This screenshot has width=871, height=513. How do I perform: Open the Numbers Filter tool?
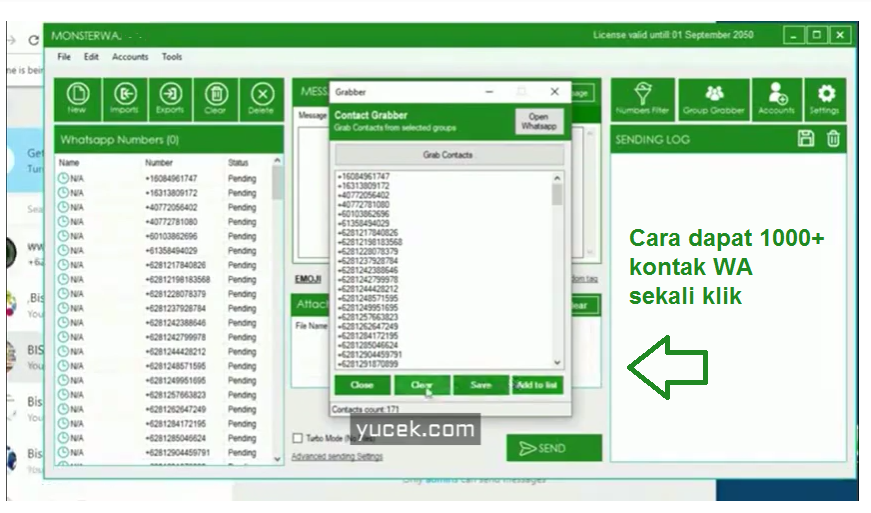point(643,99)
